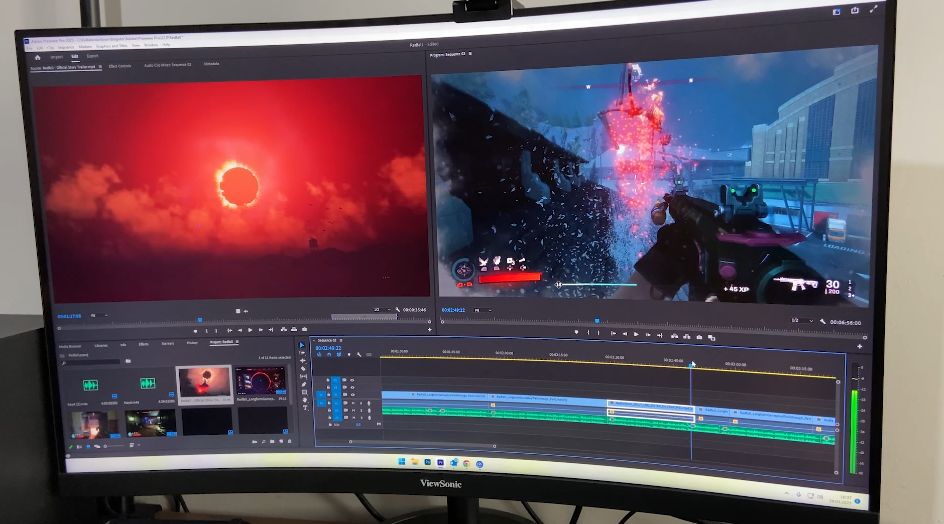The image size is (944, 524).
Task: Click timeline playhead marker on ruler
Action: click(691, 364)
